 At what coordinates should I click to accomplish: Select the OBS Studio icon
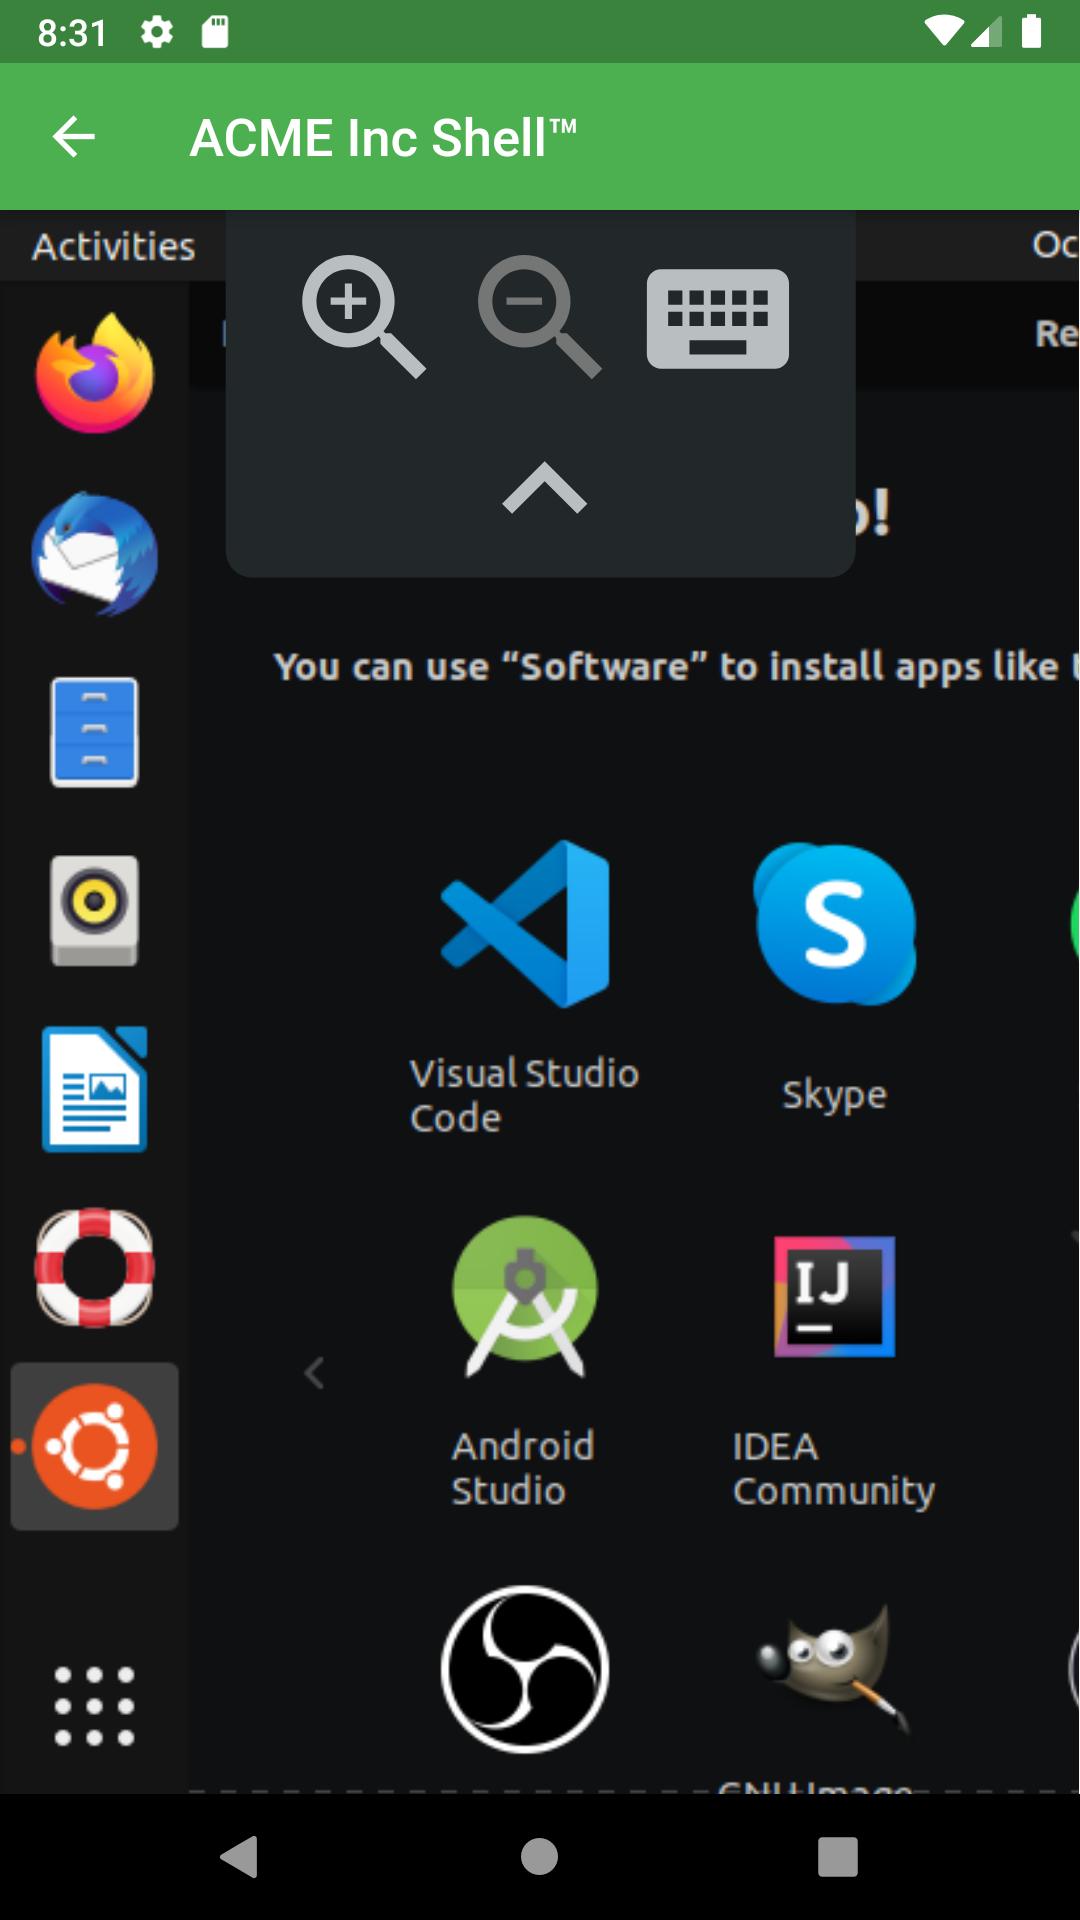click(x=525, y=1669)
